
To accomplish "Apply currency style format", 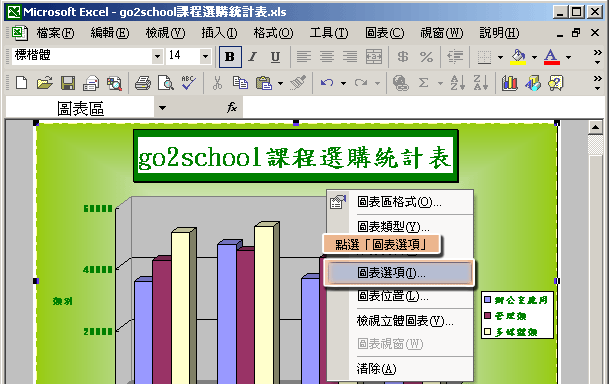I will pyautogui.click(x=403, y=57).
